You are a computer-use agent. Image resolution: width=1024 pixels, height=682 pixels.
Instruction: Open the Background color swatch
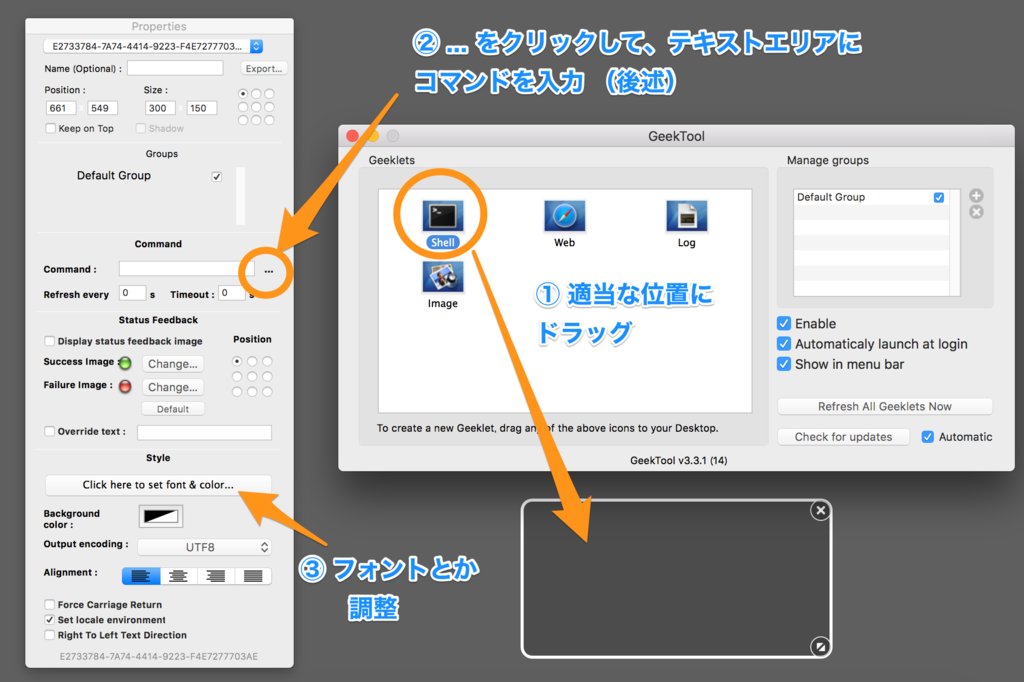(x=161, y=516)
